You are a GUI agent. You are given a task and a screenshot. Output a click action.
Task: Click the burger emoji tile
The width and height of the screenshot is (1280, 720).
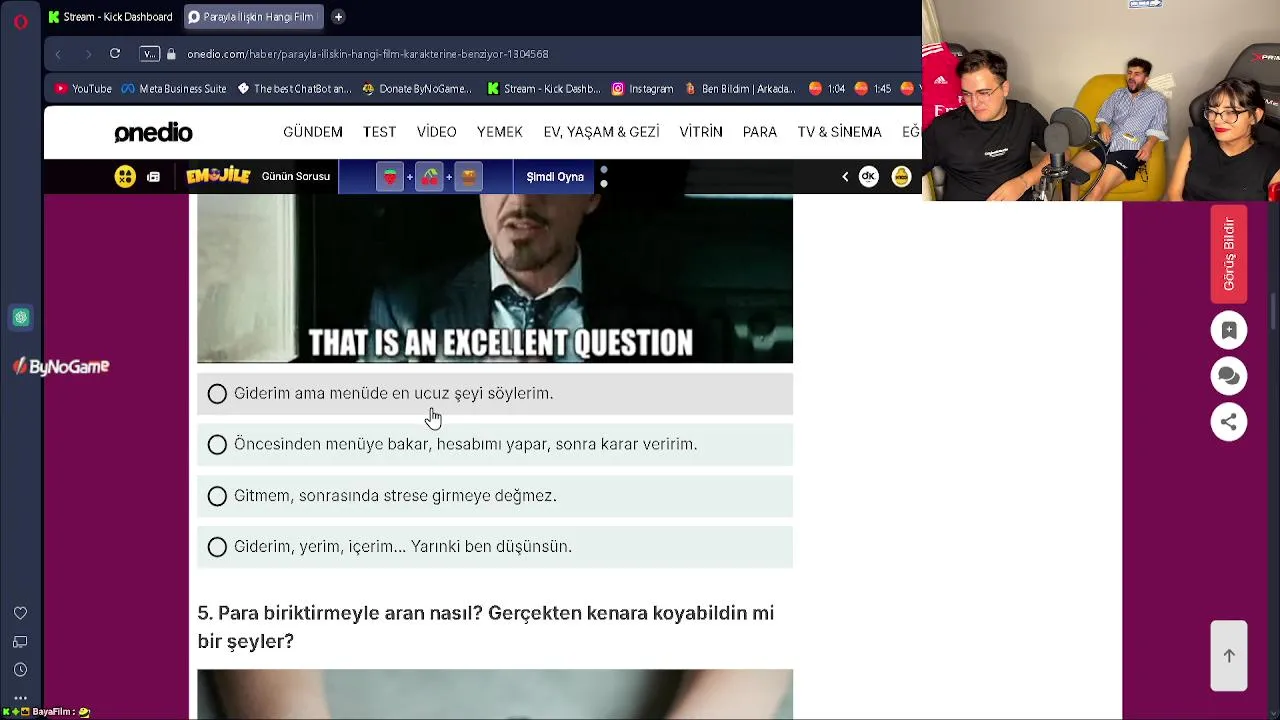click(x=468, y=177)
